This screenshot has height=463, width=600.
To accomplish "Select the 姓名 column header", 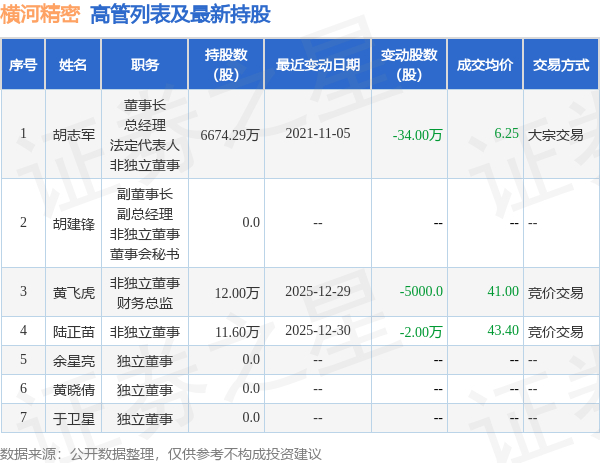I will [73, 64].
